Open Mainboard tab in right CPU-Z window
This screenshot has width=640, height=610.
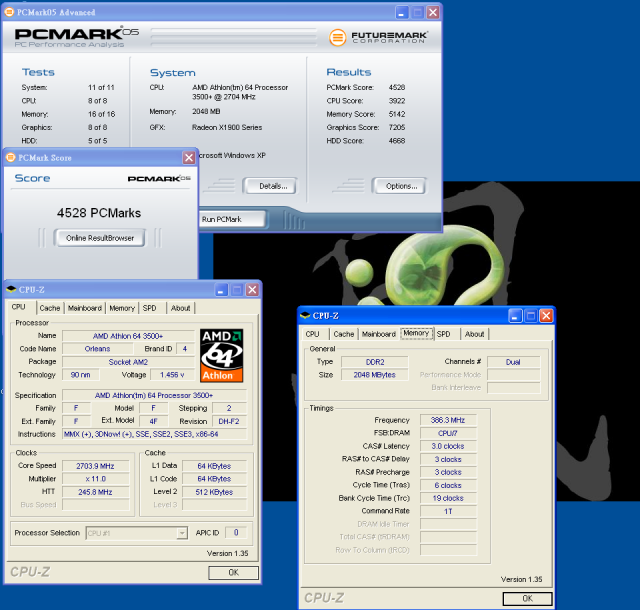click(x=379, y=334)
